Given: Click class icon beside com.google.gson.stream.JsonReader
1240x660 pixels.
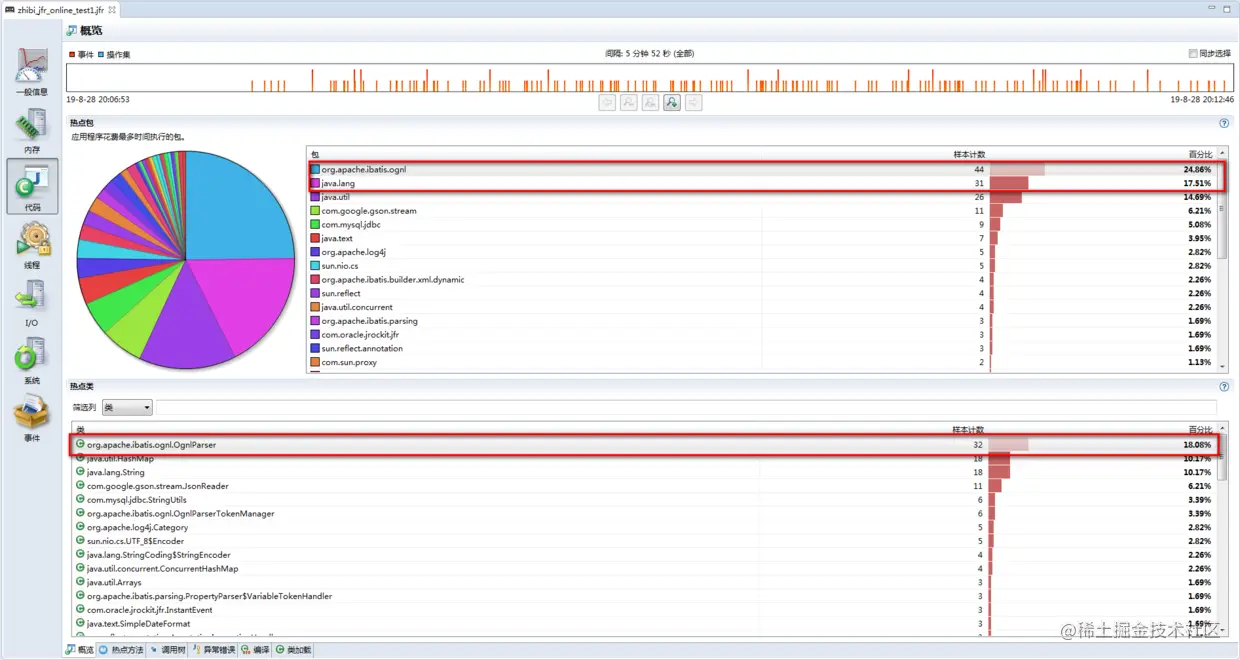Looking at the screenshot, I should pos(80,486).
